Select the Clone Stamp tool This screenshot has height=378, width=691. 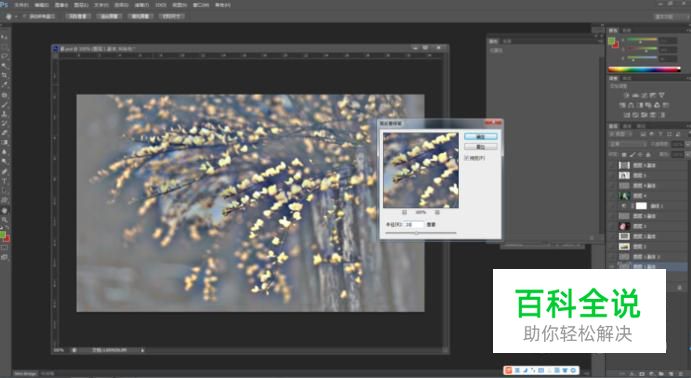[x=4, y=114]
